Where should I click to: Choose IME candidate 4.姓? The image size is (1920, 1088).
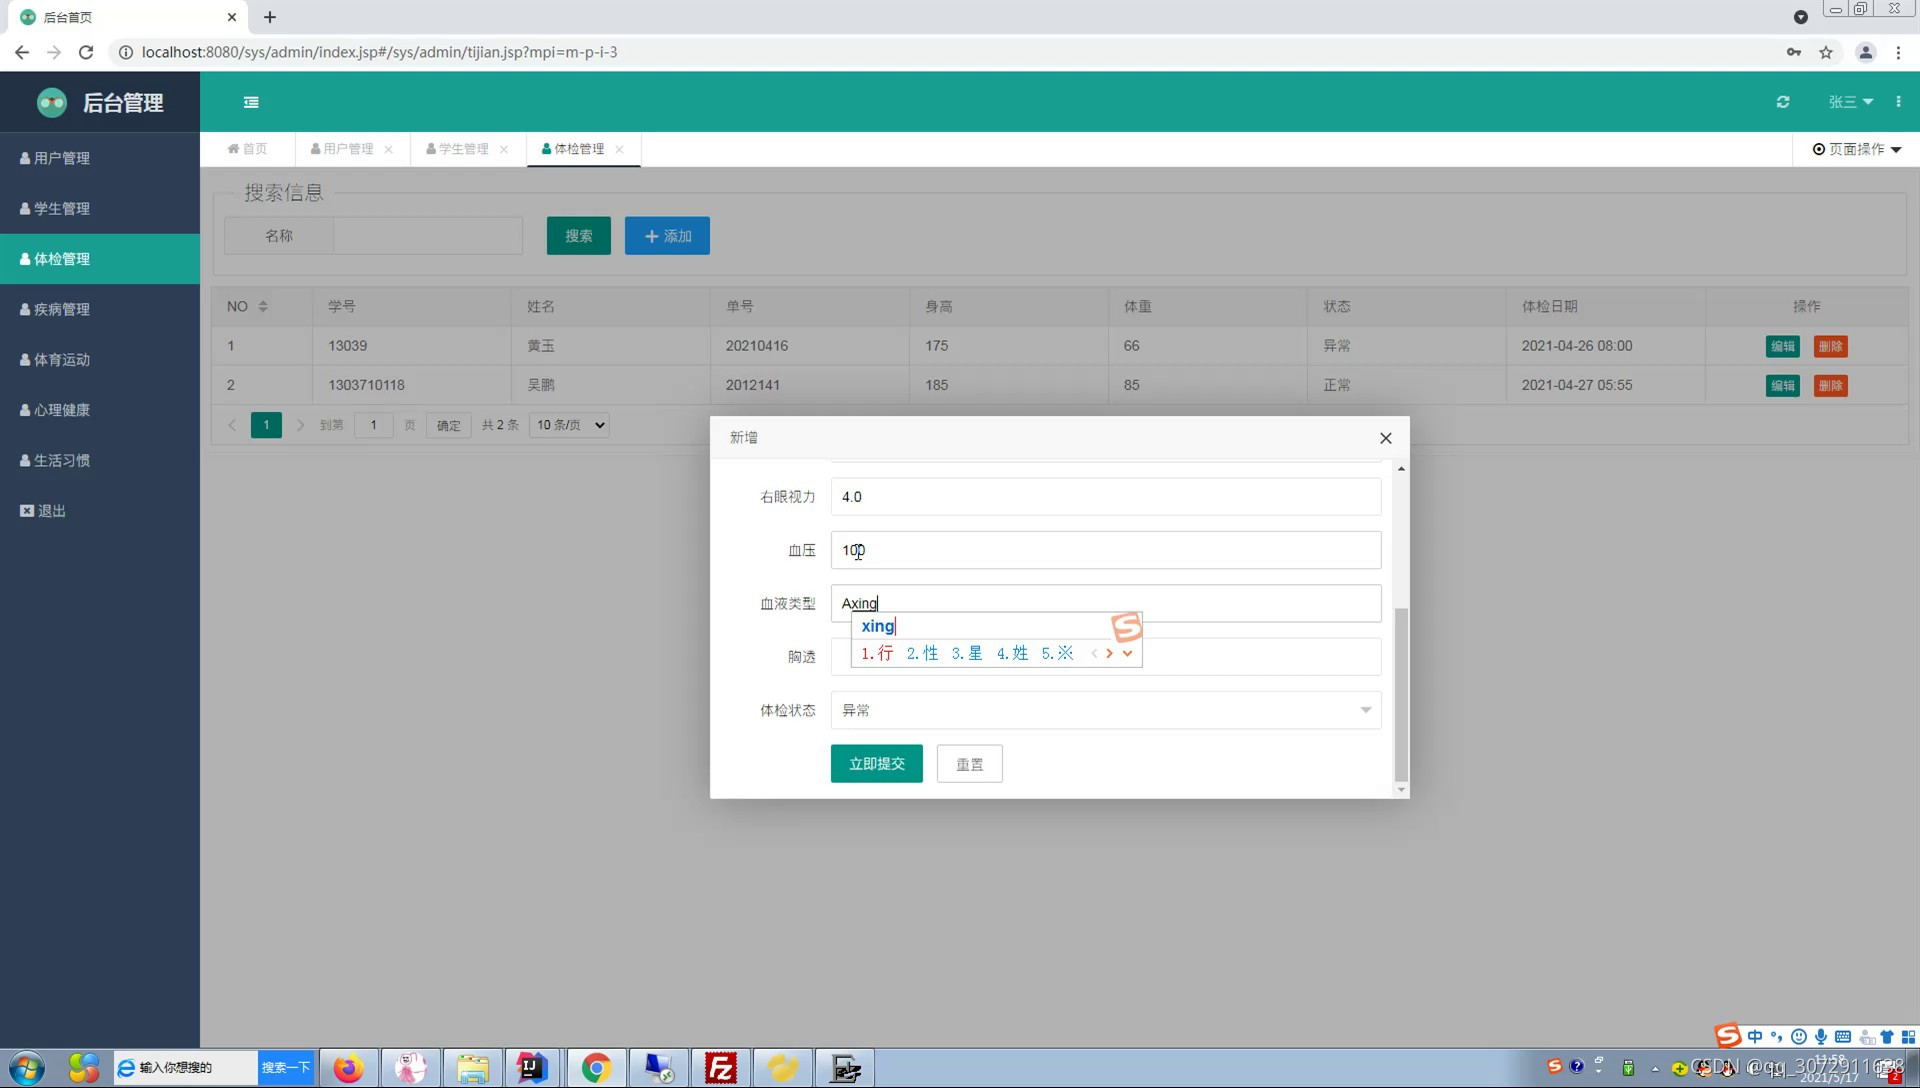pos(1012,653)
